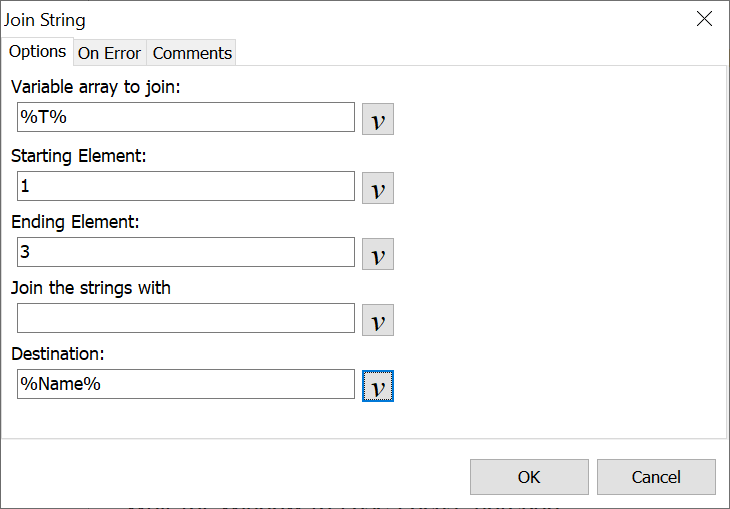Screen dimensions: 730x509
Task: Click variable picker icon beside Ending Element
Action: (x=378, y=254)
